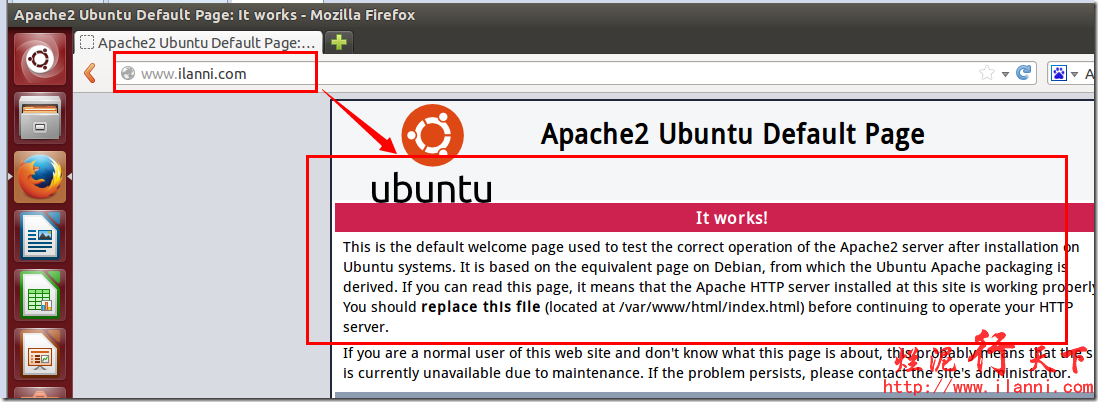Launch LibreOffice Calc from the dock
Viewport: 1098px width, 402px height.
tap(40, 295)
